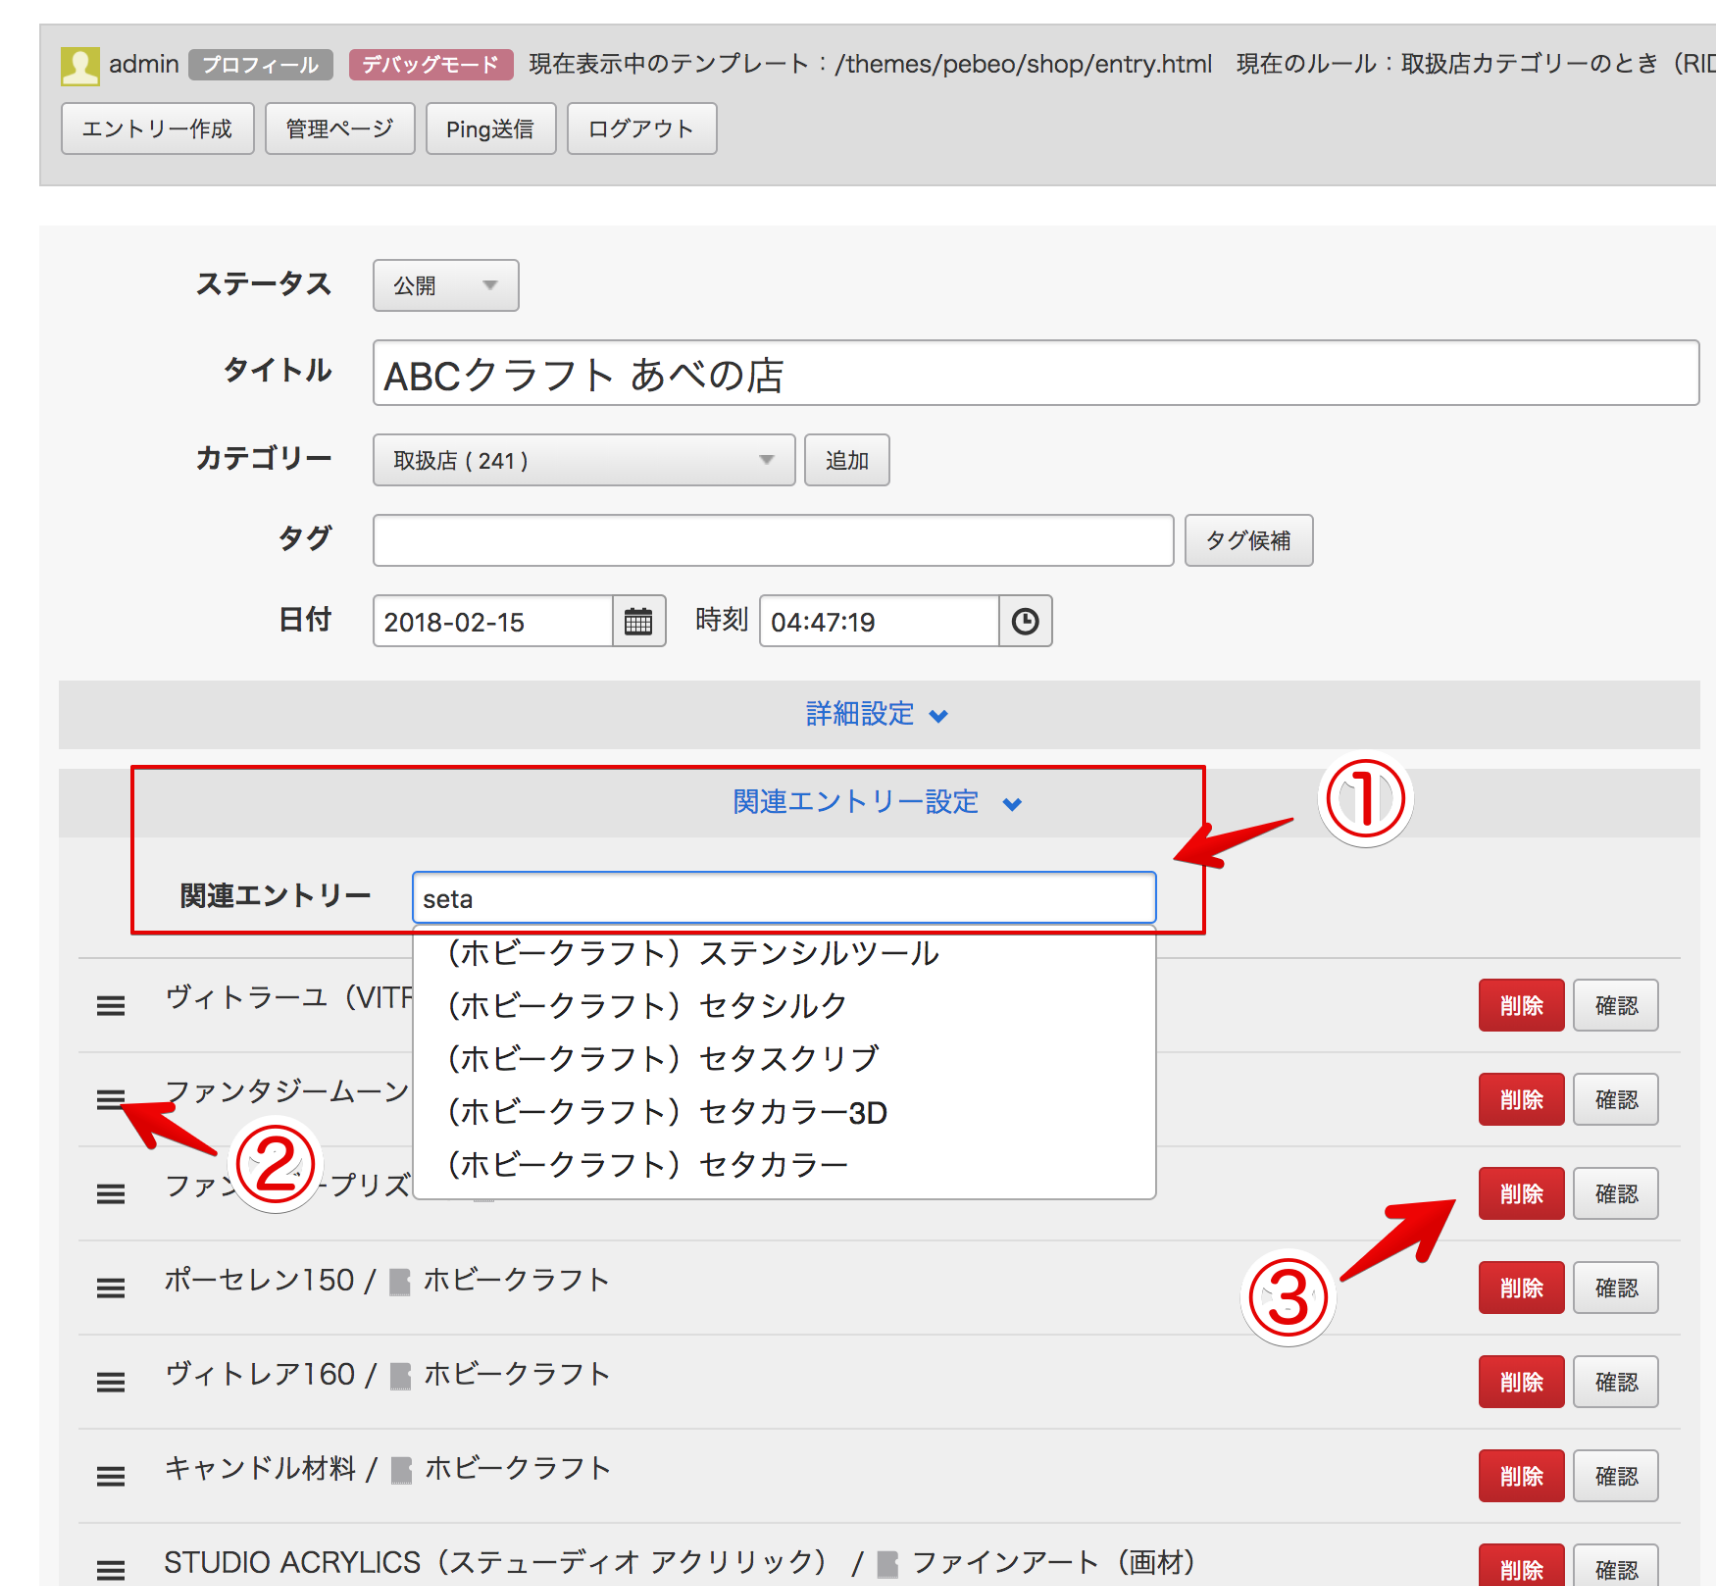This screenshot has width=1716, height=1586.
Task: Click 確認 for the ヴィトレア160 entry
Action: tap(1615, 1382)
